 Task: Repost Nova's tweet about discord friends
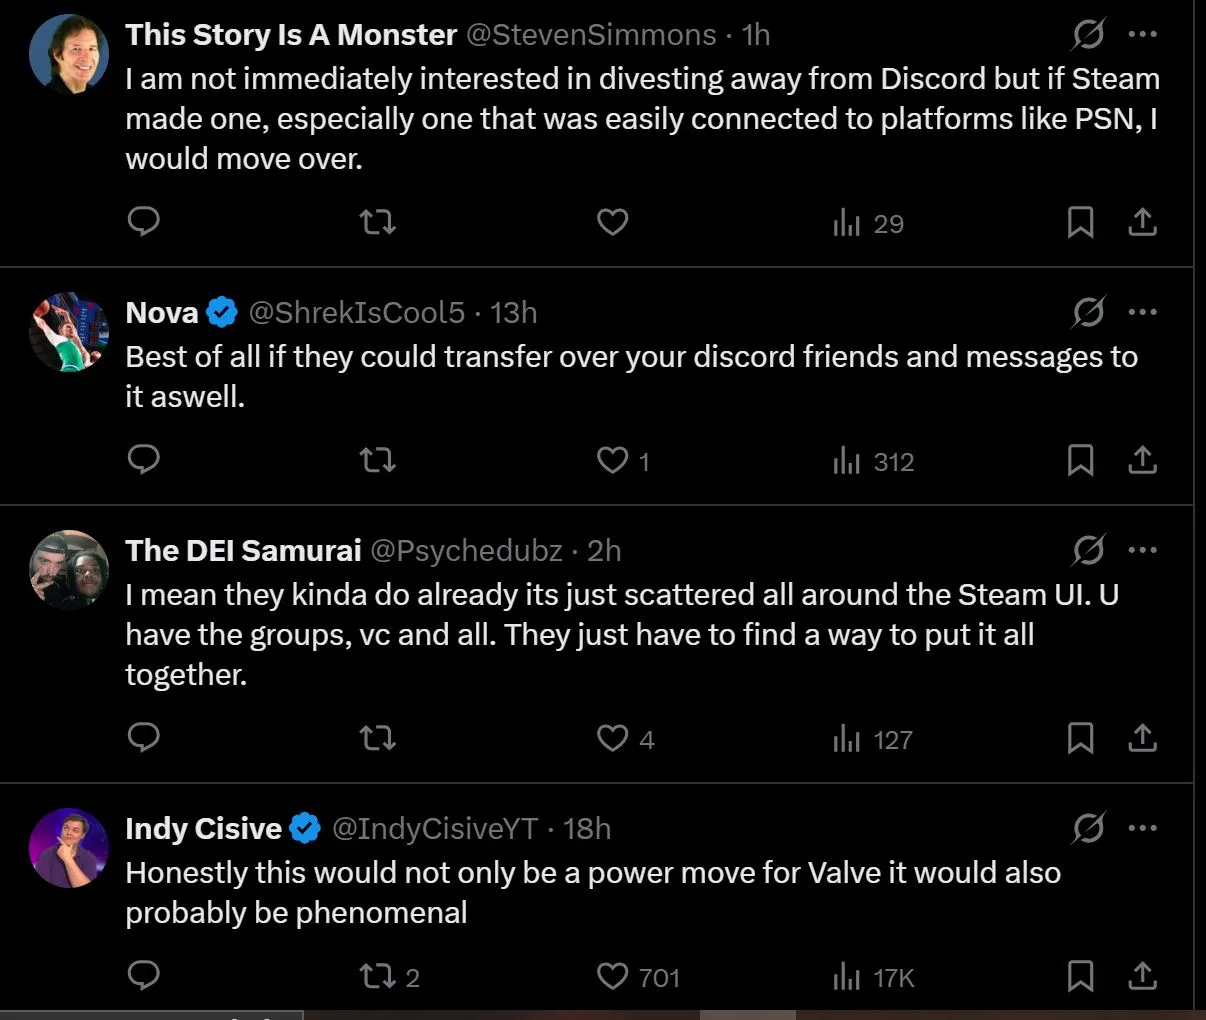377,460
